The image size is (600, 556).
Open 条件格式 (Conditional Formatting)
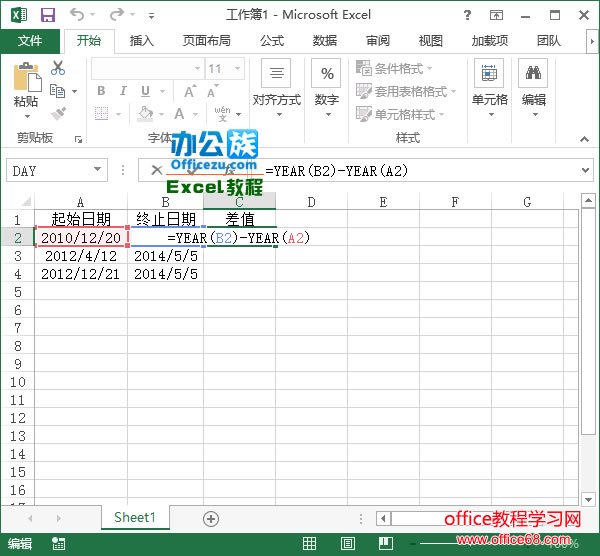[394, 68]
